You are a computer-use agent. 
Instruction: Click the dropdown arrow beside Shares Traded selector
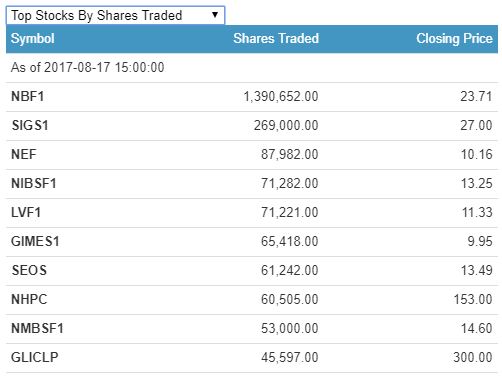pos(215,15)
